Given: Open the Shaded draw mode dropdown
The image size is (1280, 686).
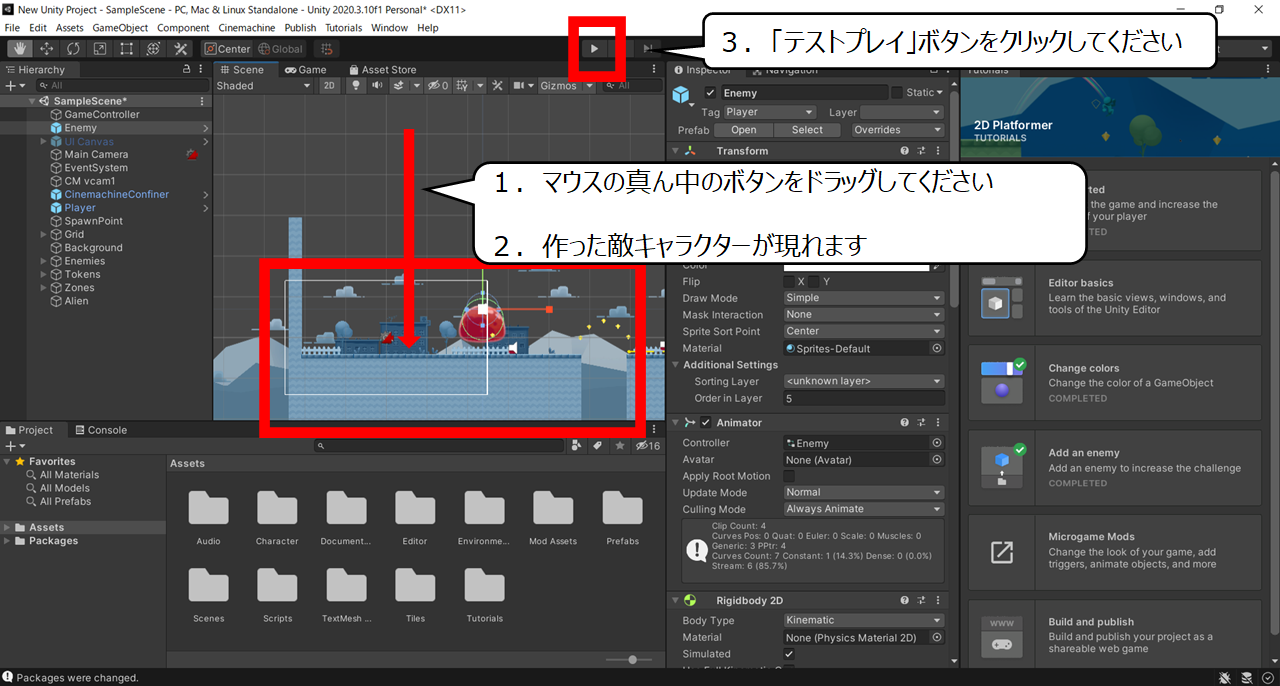Looking at the screenshot, I should click(264, 86).
